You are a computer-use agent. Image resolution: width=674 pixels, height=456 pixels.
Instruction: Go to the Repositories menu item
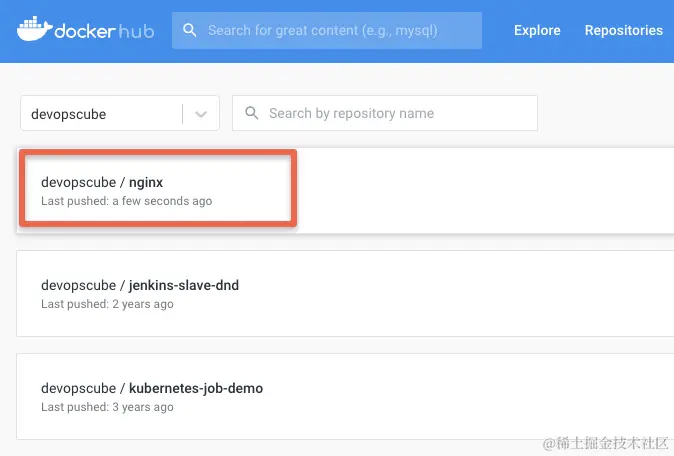click(624, 30)
